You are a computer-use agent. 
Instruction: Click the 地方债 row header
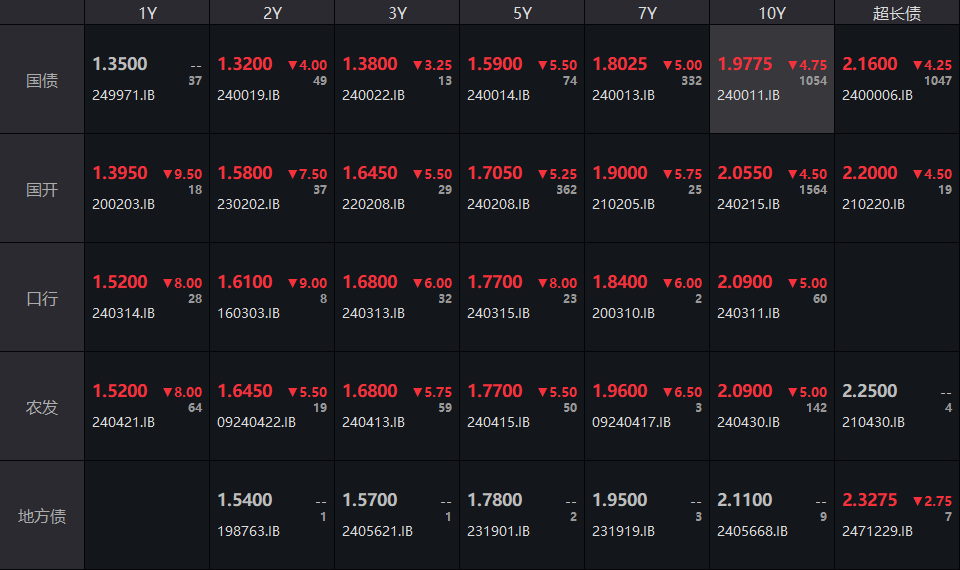click(x=42, y=516)
